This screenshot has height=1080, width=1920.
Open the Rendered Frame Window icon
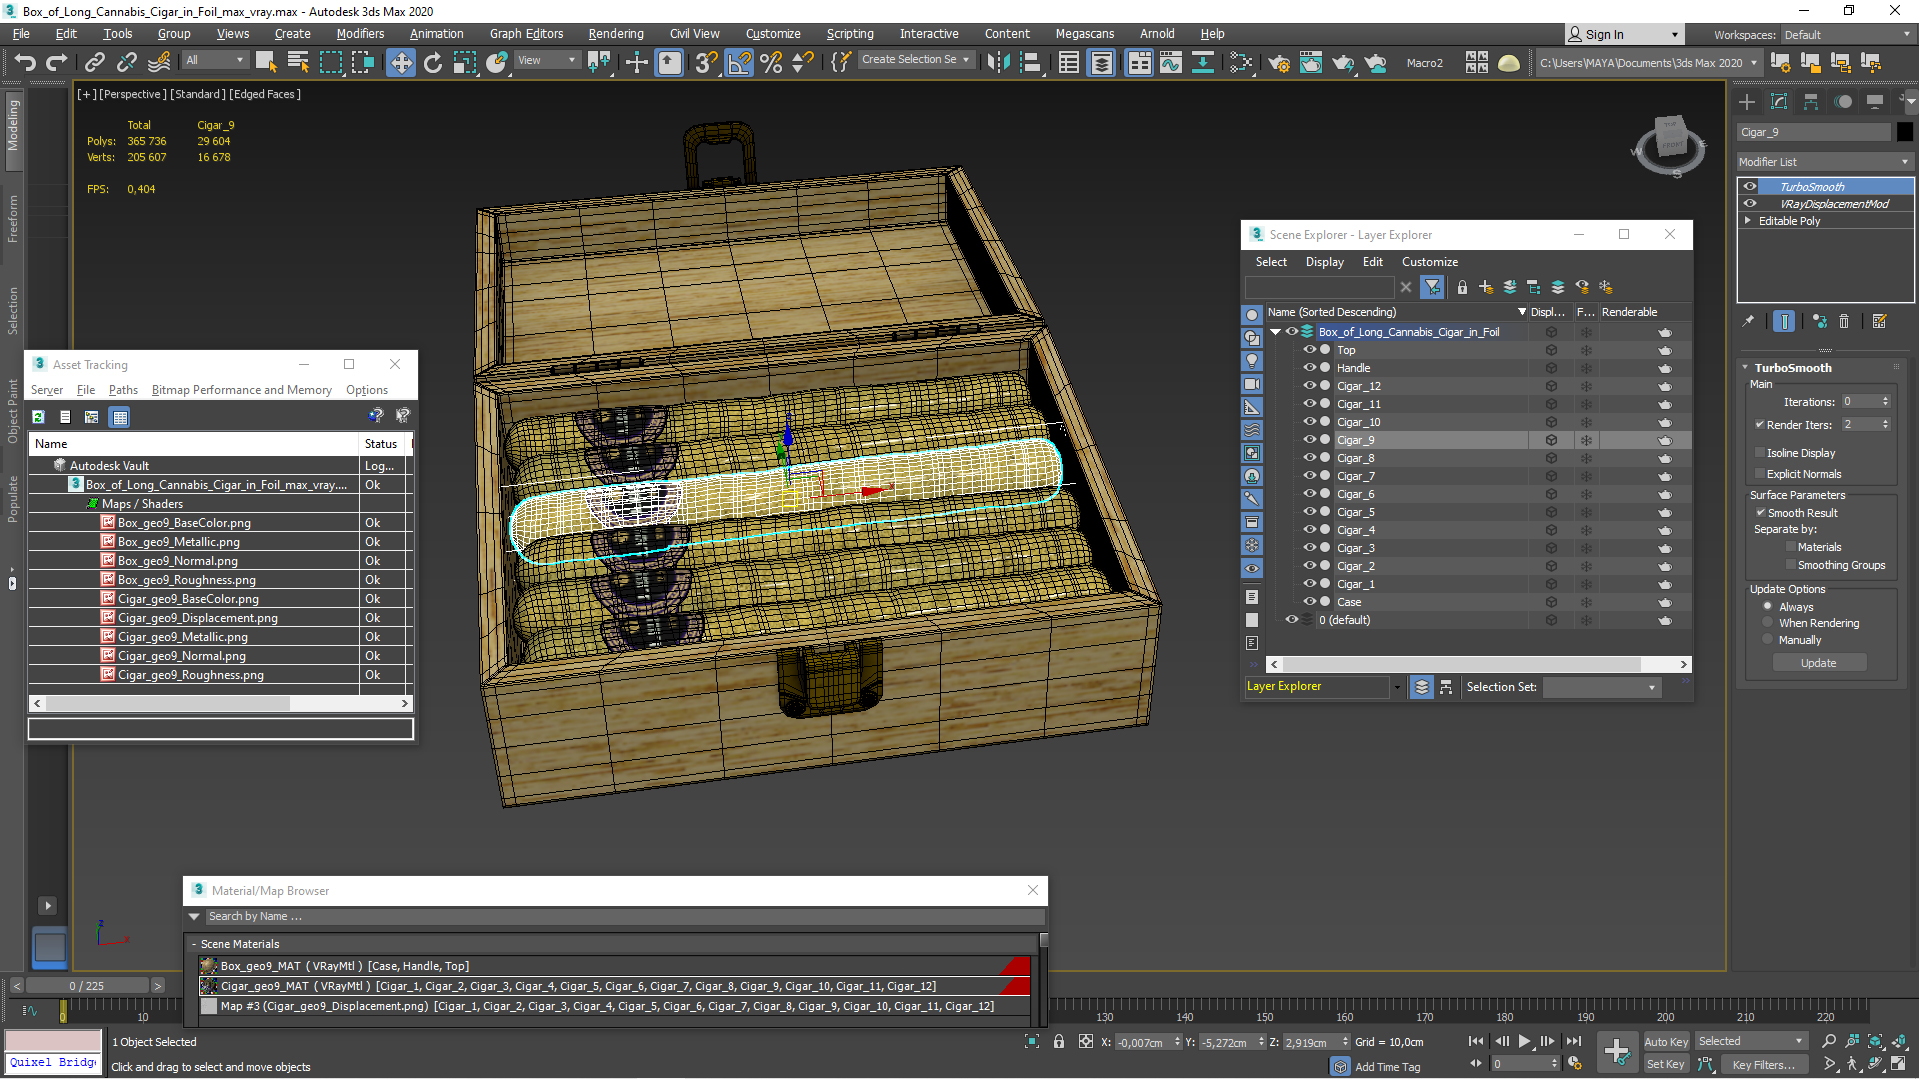point(1311,62)
